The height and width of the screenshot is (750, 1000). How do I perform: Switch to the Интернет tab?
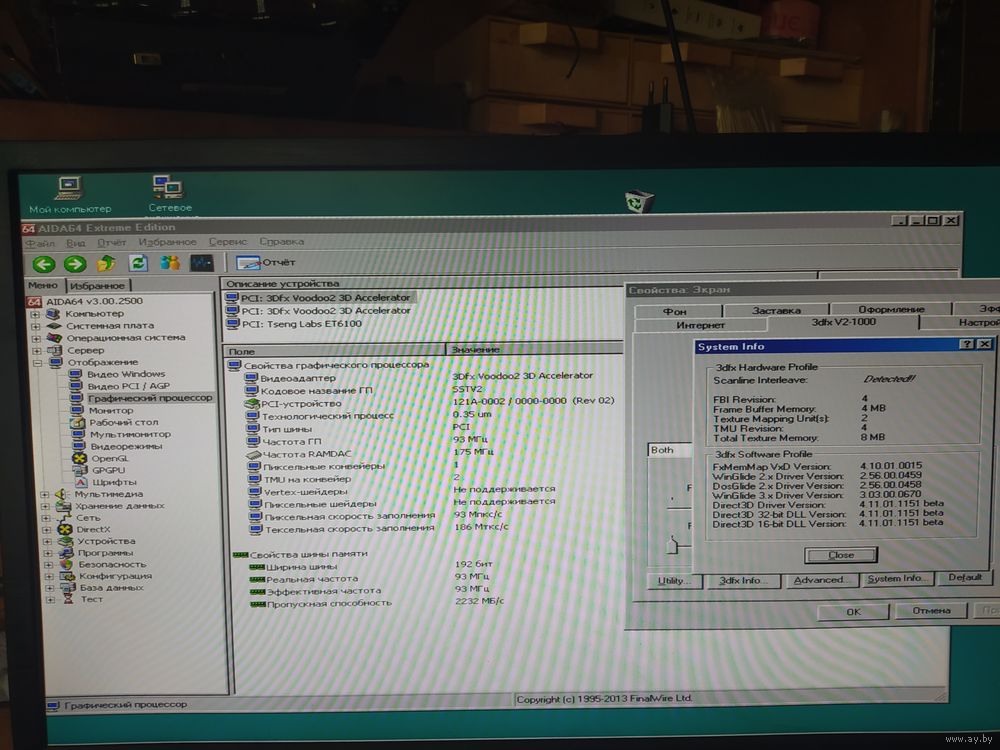(700, 325)
